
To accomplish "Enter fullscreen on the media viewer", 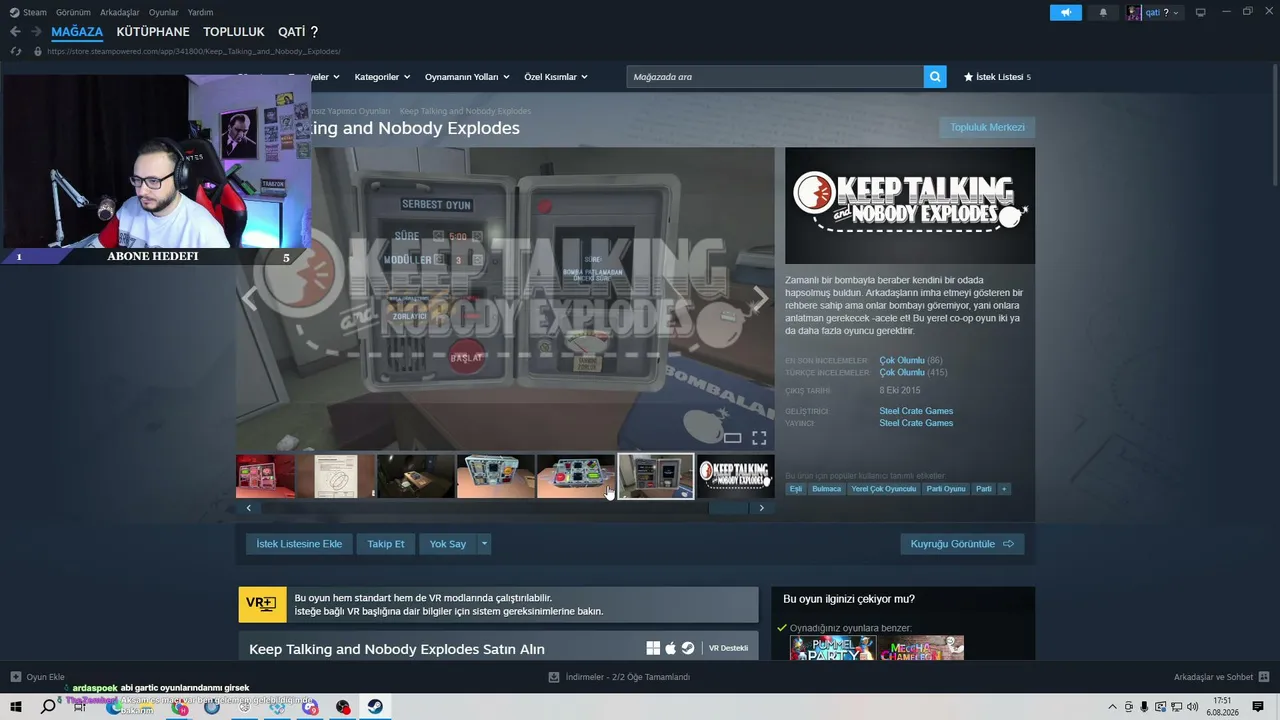I will click(x=759, y=438).
